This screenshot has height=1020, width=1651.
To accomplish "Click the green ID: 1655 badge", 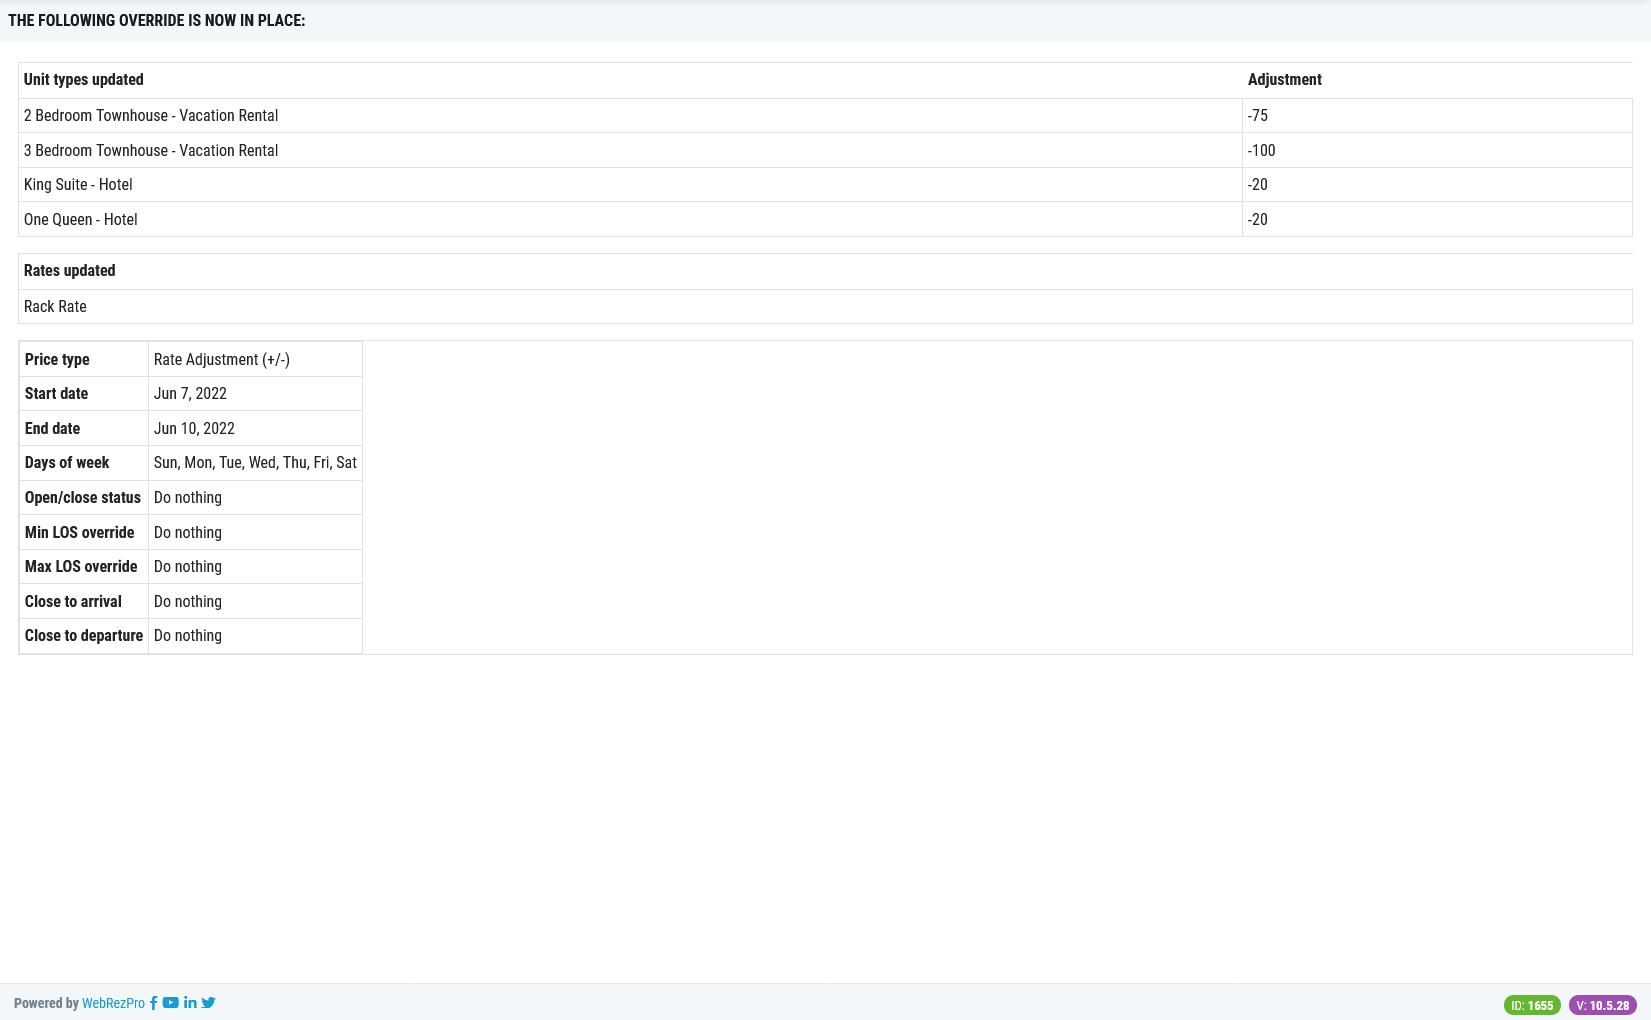I will click(1531, 1005).
